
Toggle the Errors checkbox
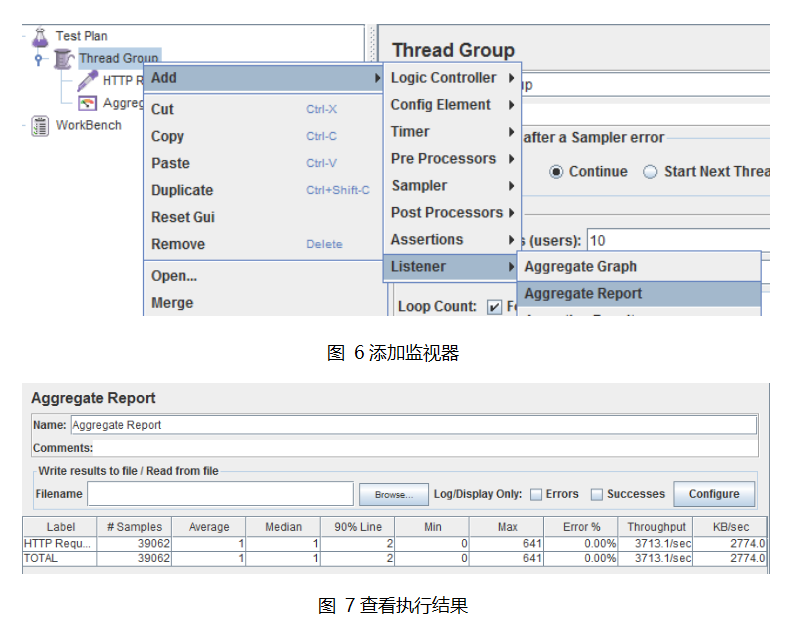536,495
